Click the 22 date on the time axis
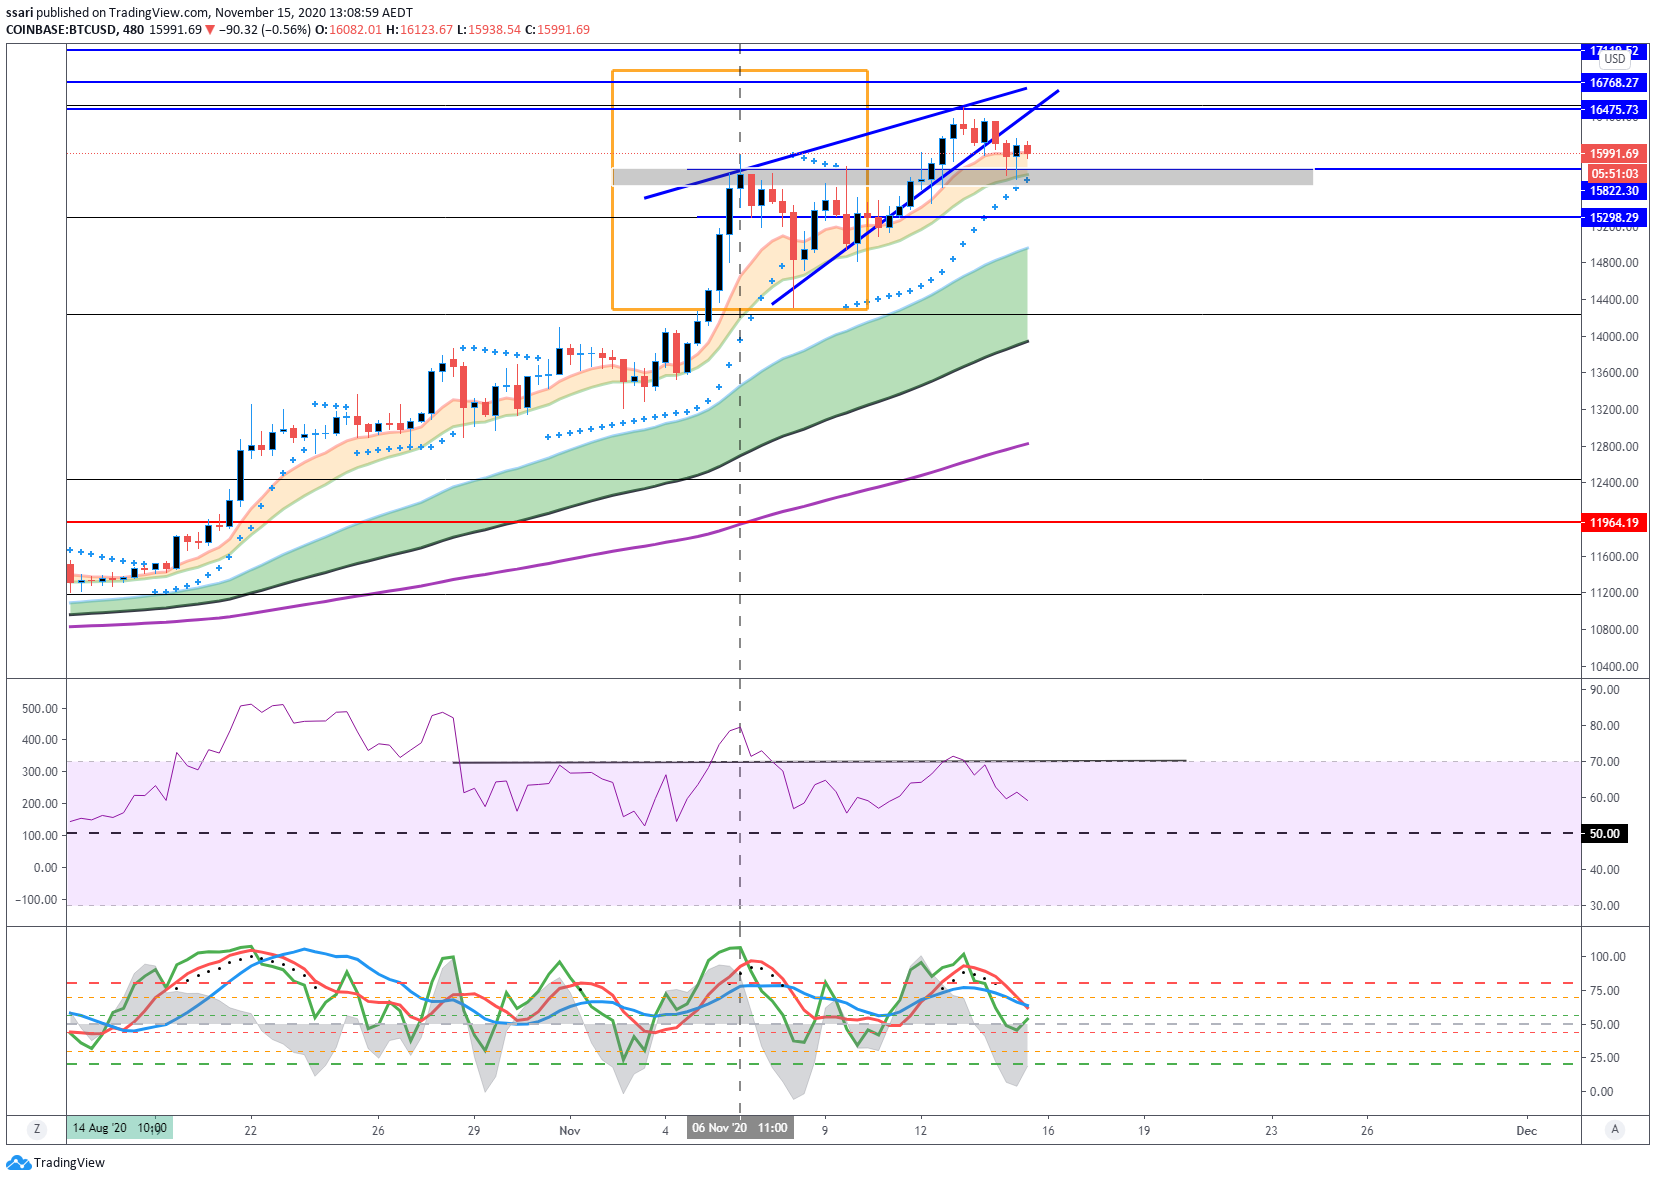The image size is (1656, 1181). click(250, 1131)
